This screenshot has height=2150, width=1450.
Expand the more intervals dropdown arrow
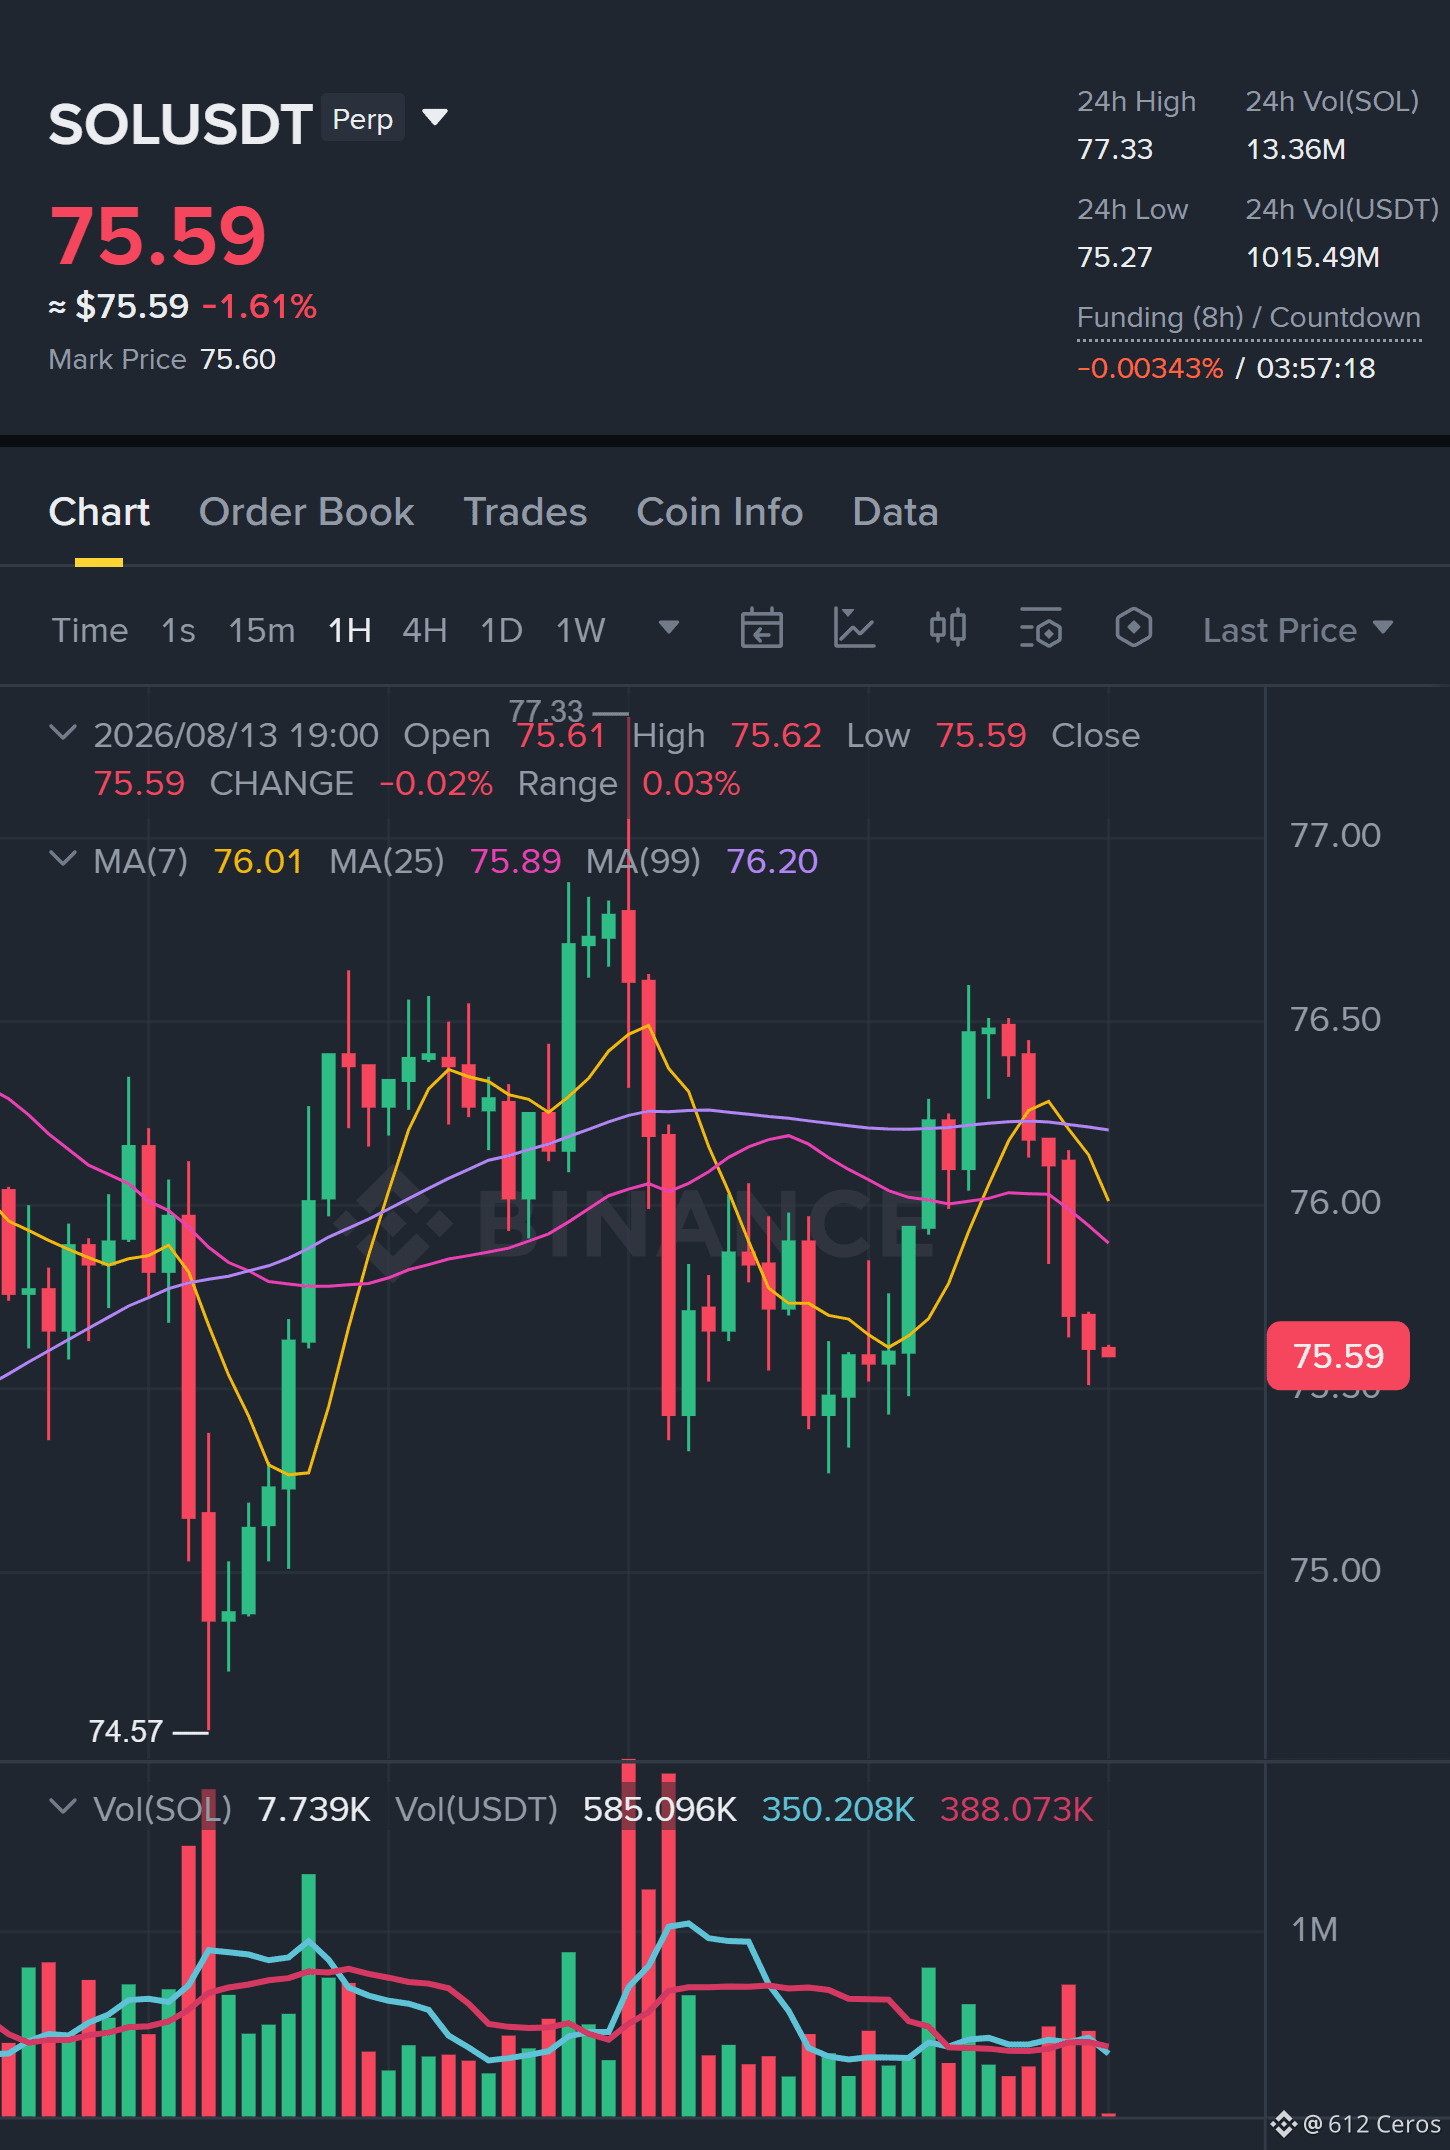pos(669,627)
